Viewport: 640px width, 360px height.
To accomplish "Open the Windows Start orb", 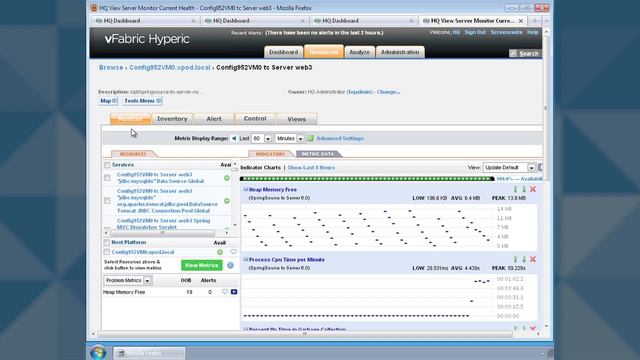I will click(x=98, y=353).
